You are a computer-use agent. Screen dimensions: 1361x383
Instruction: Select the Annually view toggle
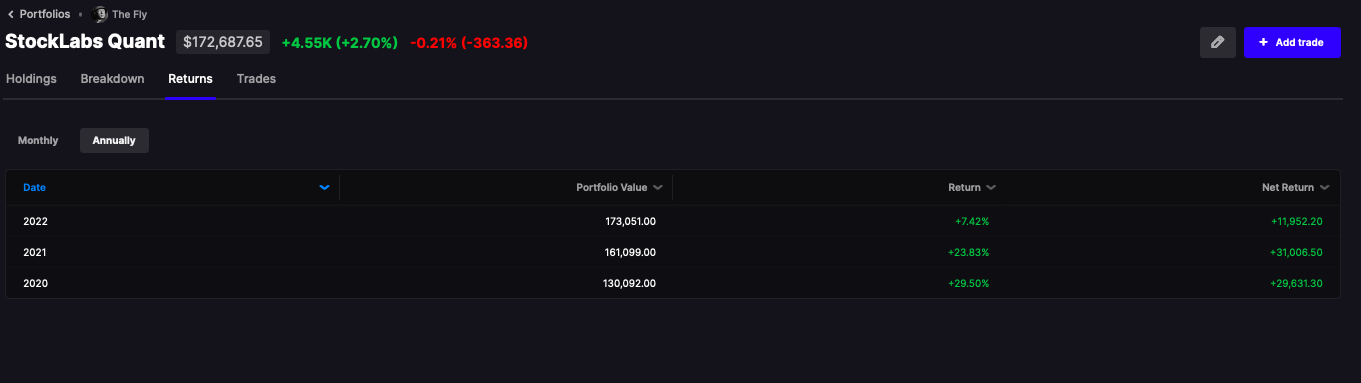[114, 141]
